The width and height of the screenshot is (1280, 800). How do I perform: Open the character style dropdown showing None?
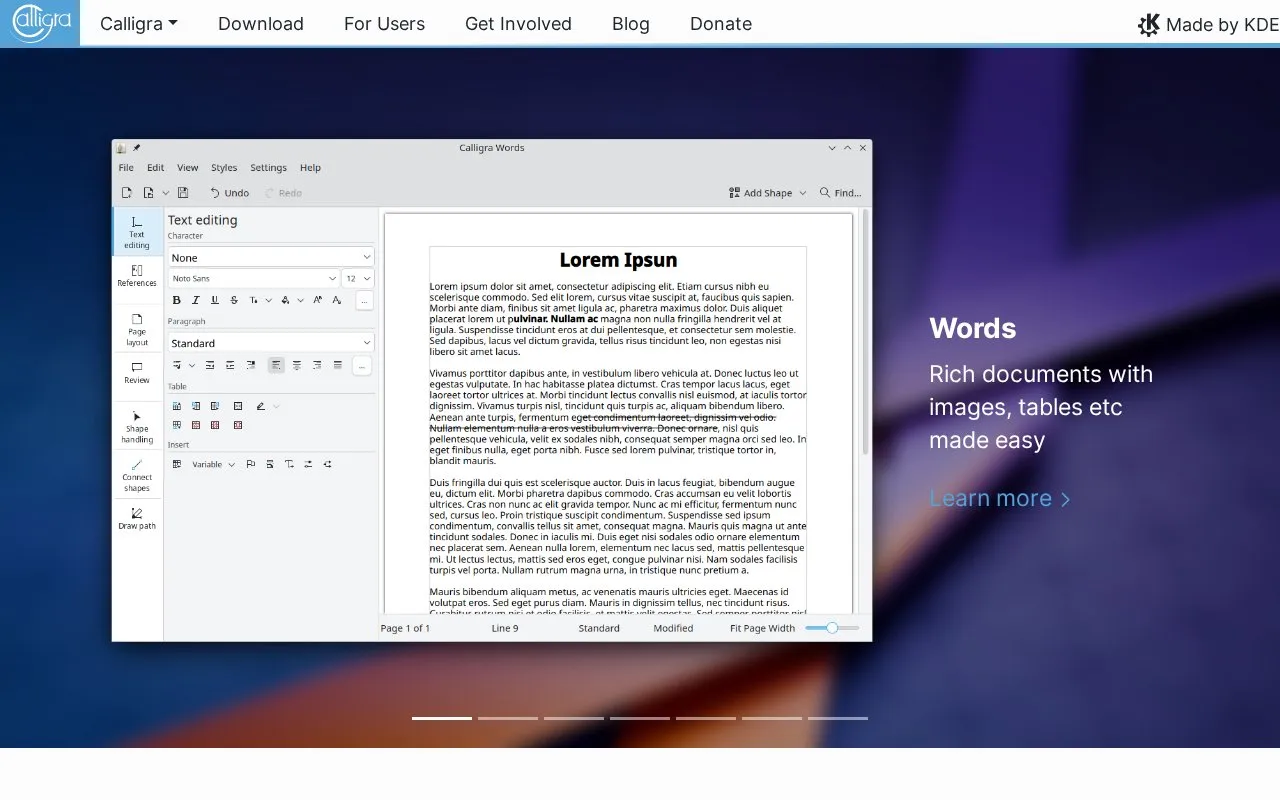click(x=271, y=257)
